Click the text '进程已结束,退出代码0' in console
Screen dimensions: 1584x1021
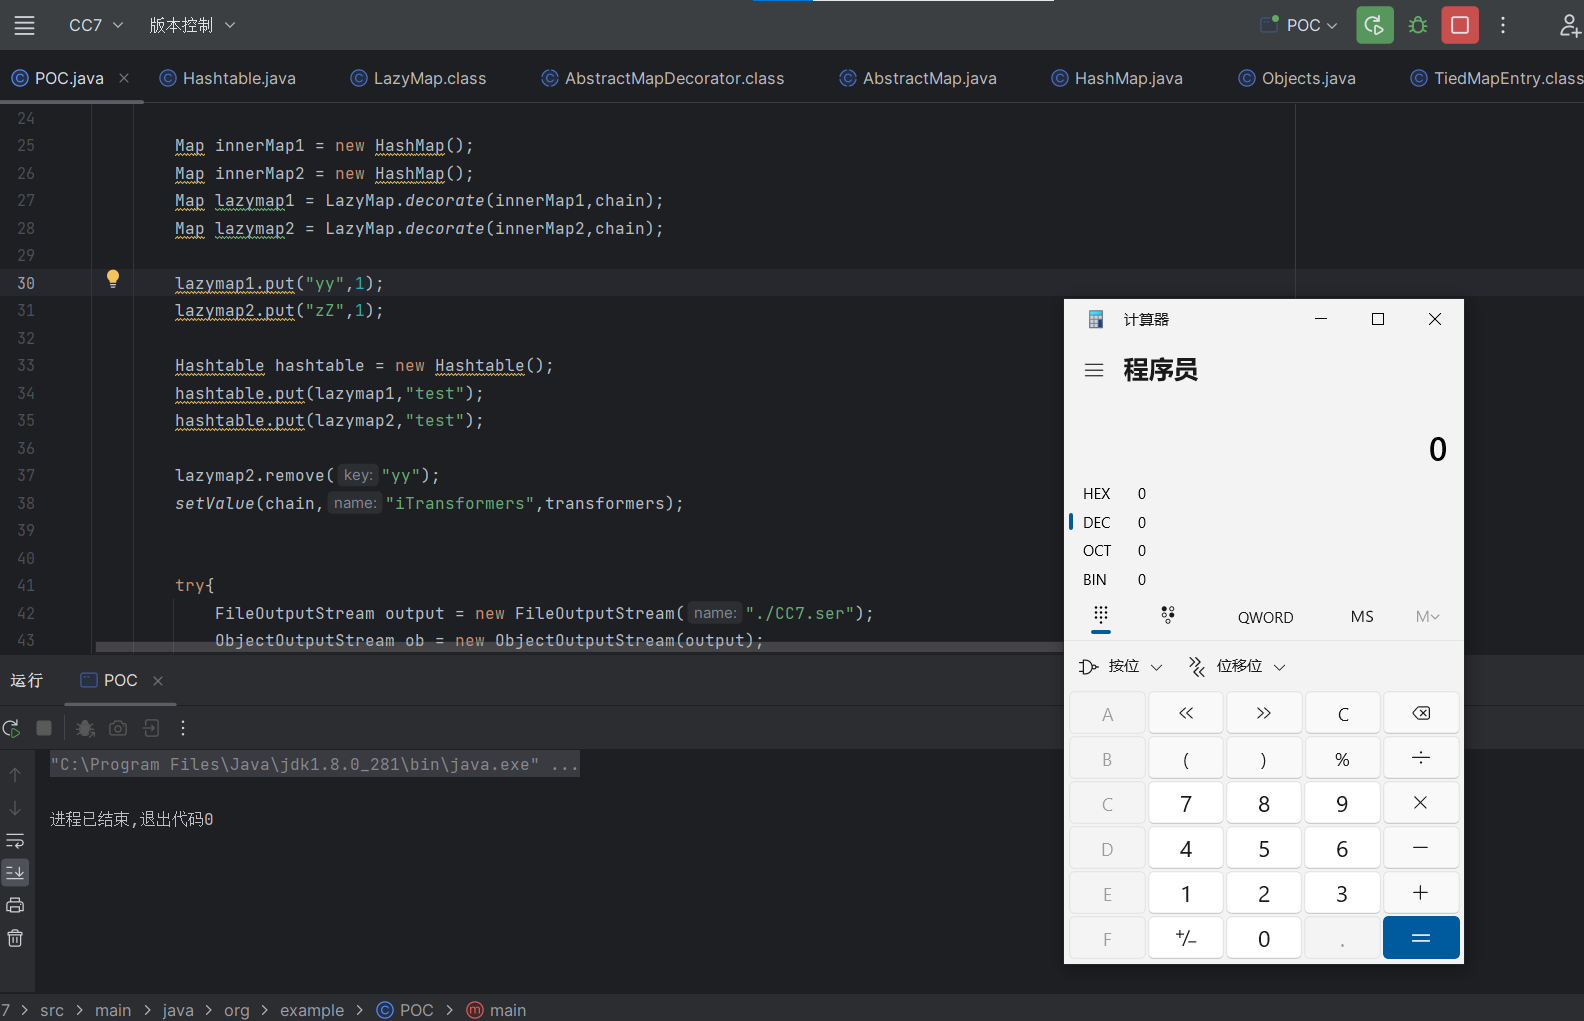click(132, 819)
